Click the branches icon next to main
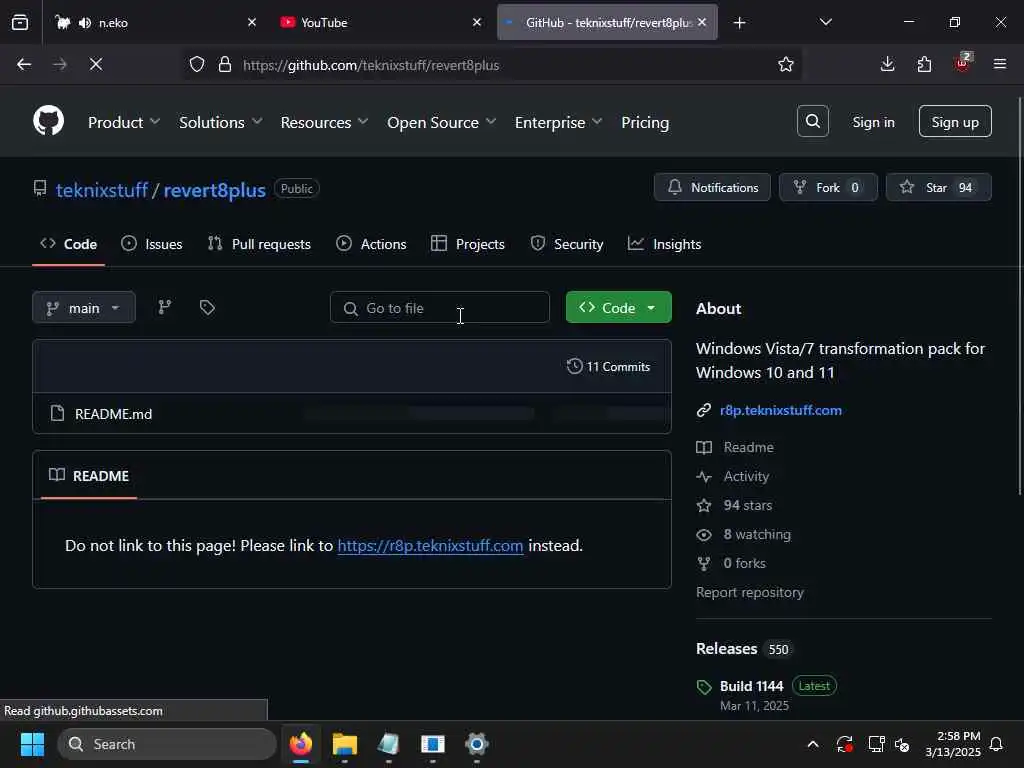This screenshot has height=768, width=1024. pos(165,307)
